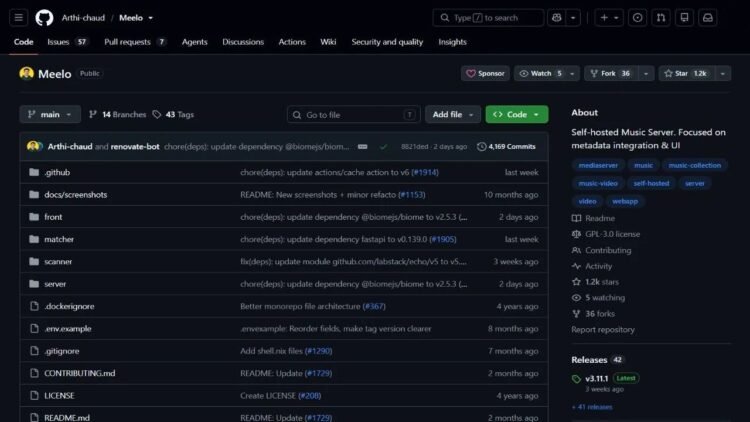This screenshot has width=750, height=422.
Task: Go to GitHub homepage via Octocat logo
Action: 44,18
